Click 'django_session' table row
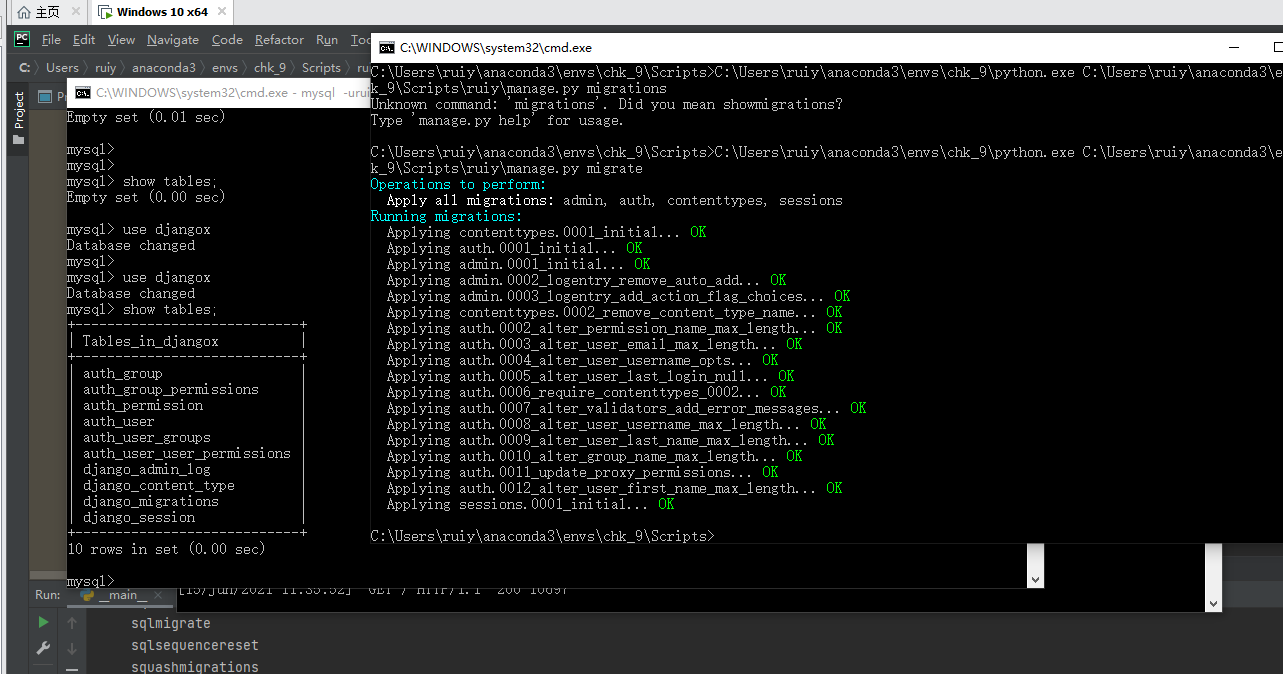This screenshot has height=674, width=1283. (139, 517)
